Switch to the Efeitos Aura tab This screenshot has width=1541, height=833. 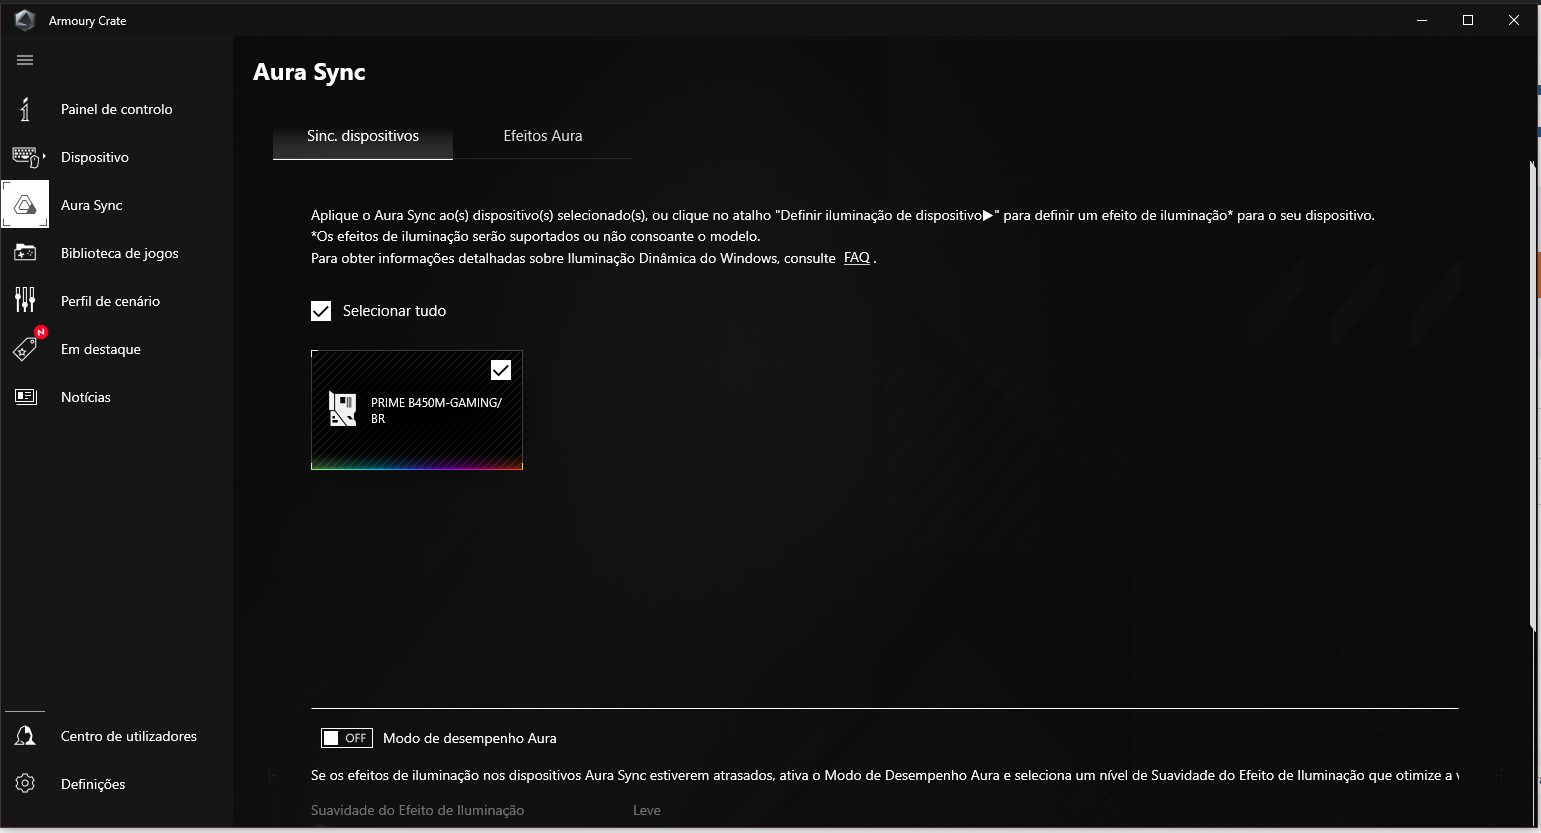coord(543,137)
